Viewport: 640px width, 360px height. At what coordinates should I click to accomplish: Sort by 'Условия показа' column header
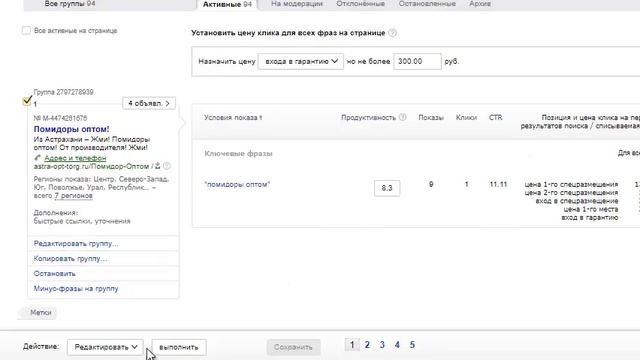pyautogui.click(x=233, y=118)
